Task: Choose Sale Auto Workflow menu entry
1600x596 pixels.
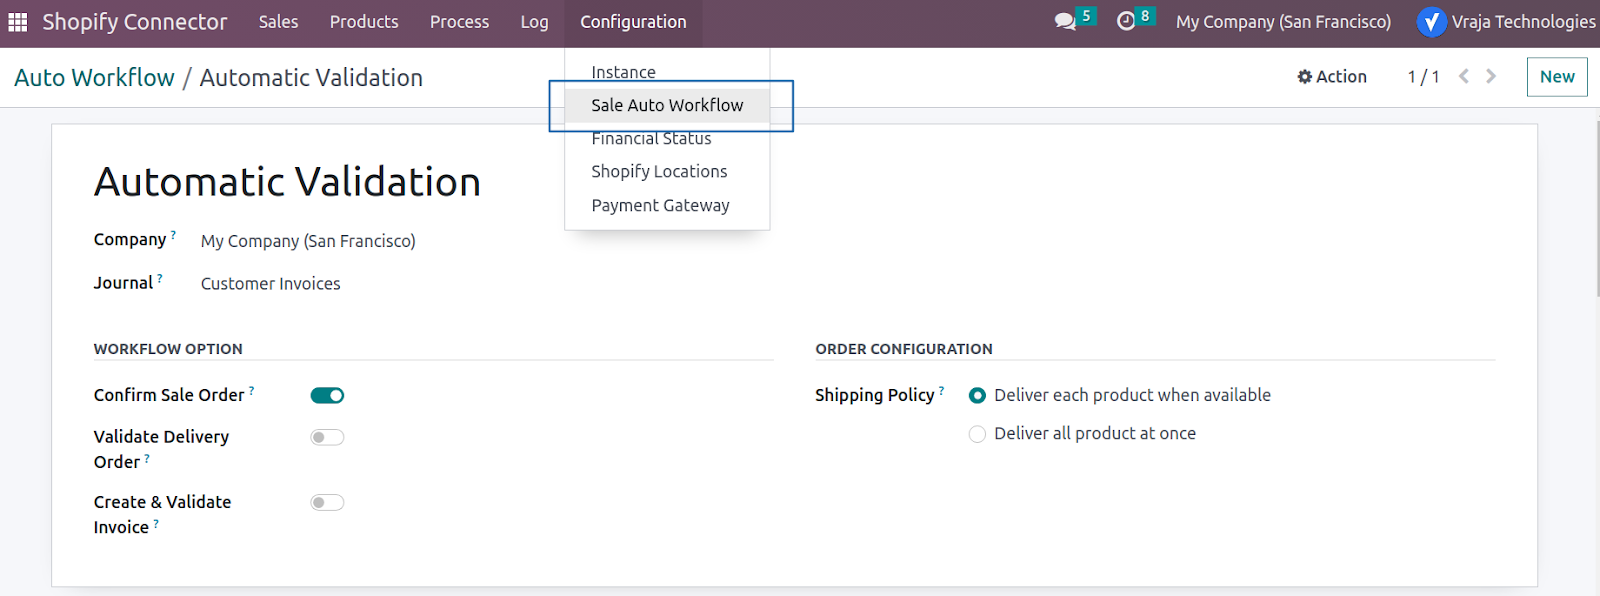Action: point(667,105)
